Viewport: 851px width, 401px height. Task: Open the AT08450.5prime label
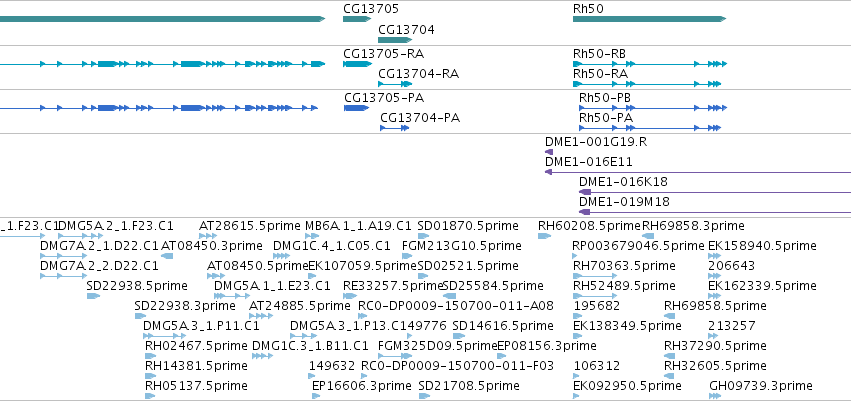coord(258,266)
